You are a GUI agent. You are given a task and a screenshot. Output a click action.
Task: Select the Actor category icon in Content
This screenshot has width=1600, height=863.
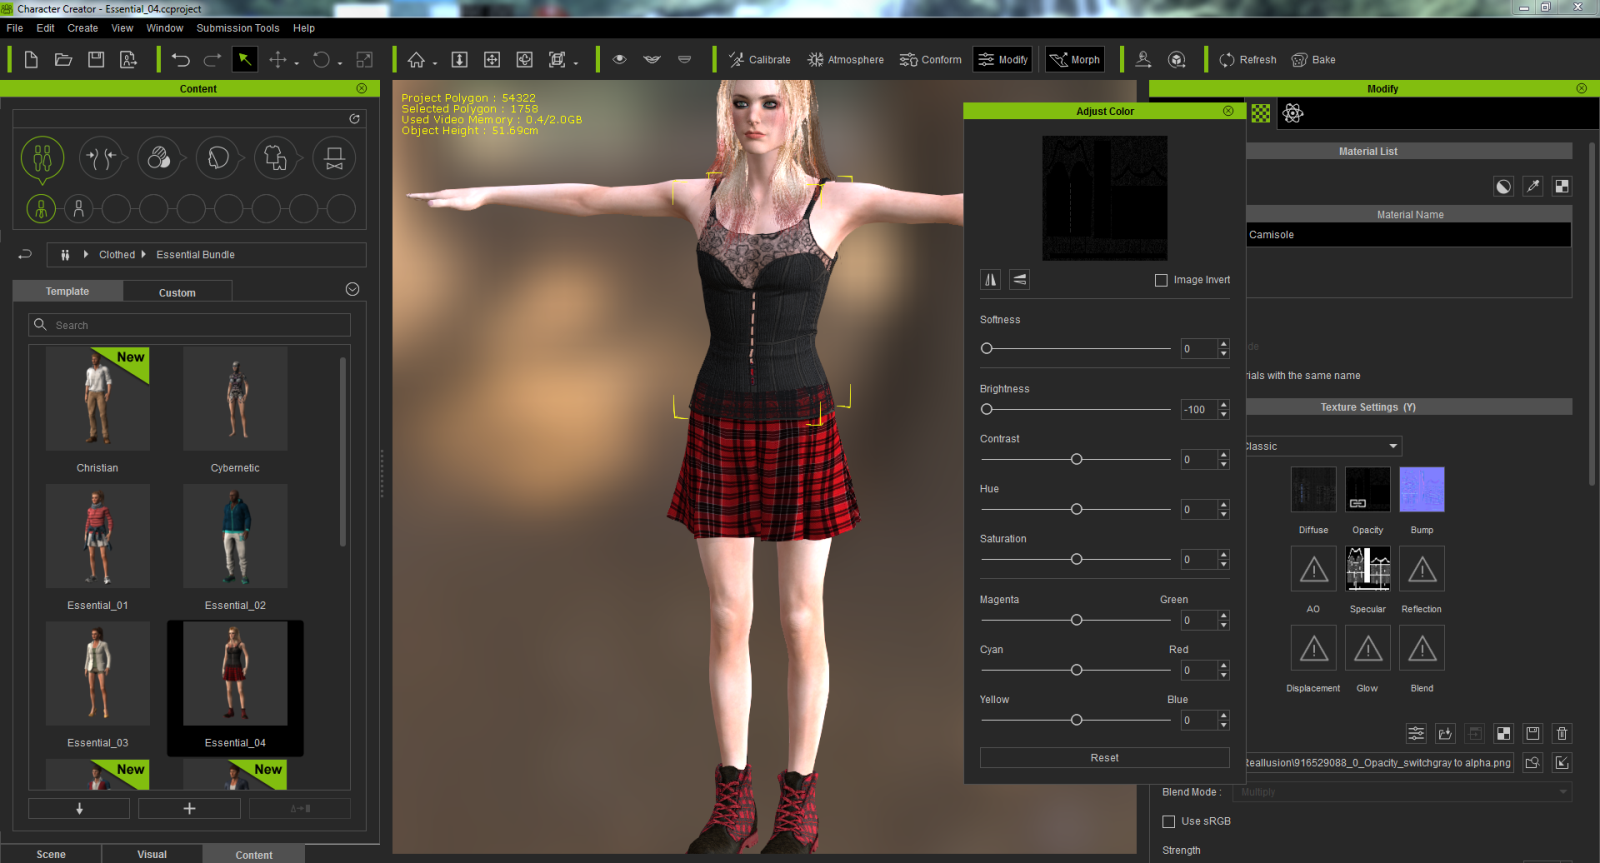pos(42,158)
